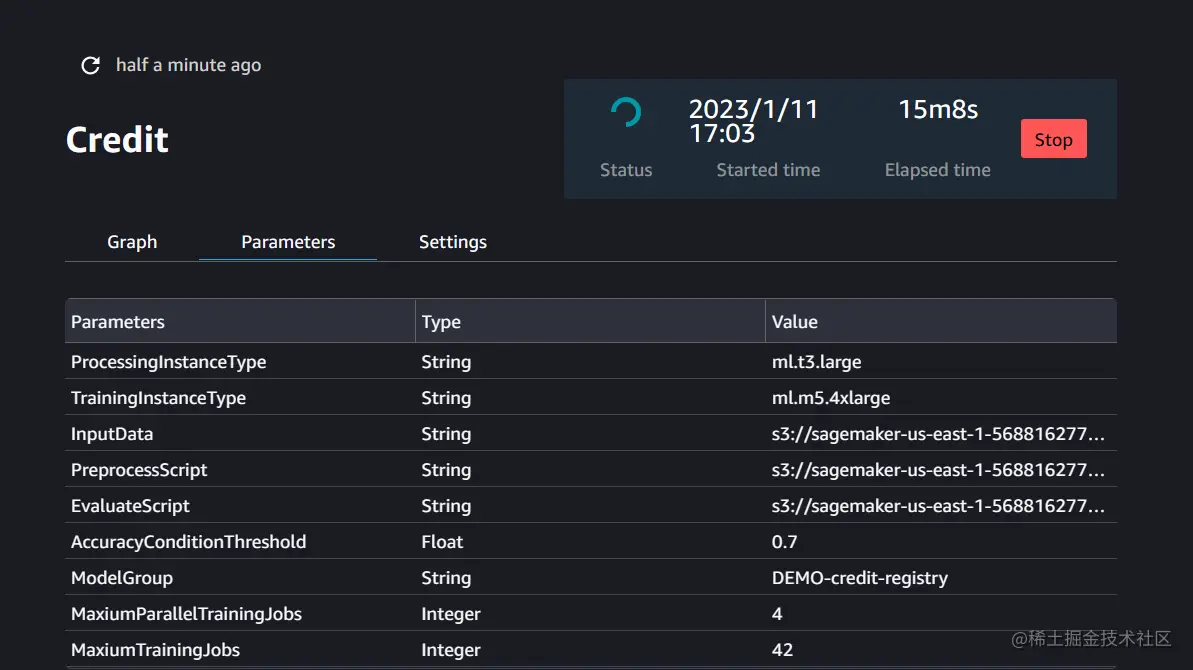Select the MaxiumParallelTrainingJobs parameter name
The width and height of the screenshot is (1193, 670).
click(x=186, y=614)
